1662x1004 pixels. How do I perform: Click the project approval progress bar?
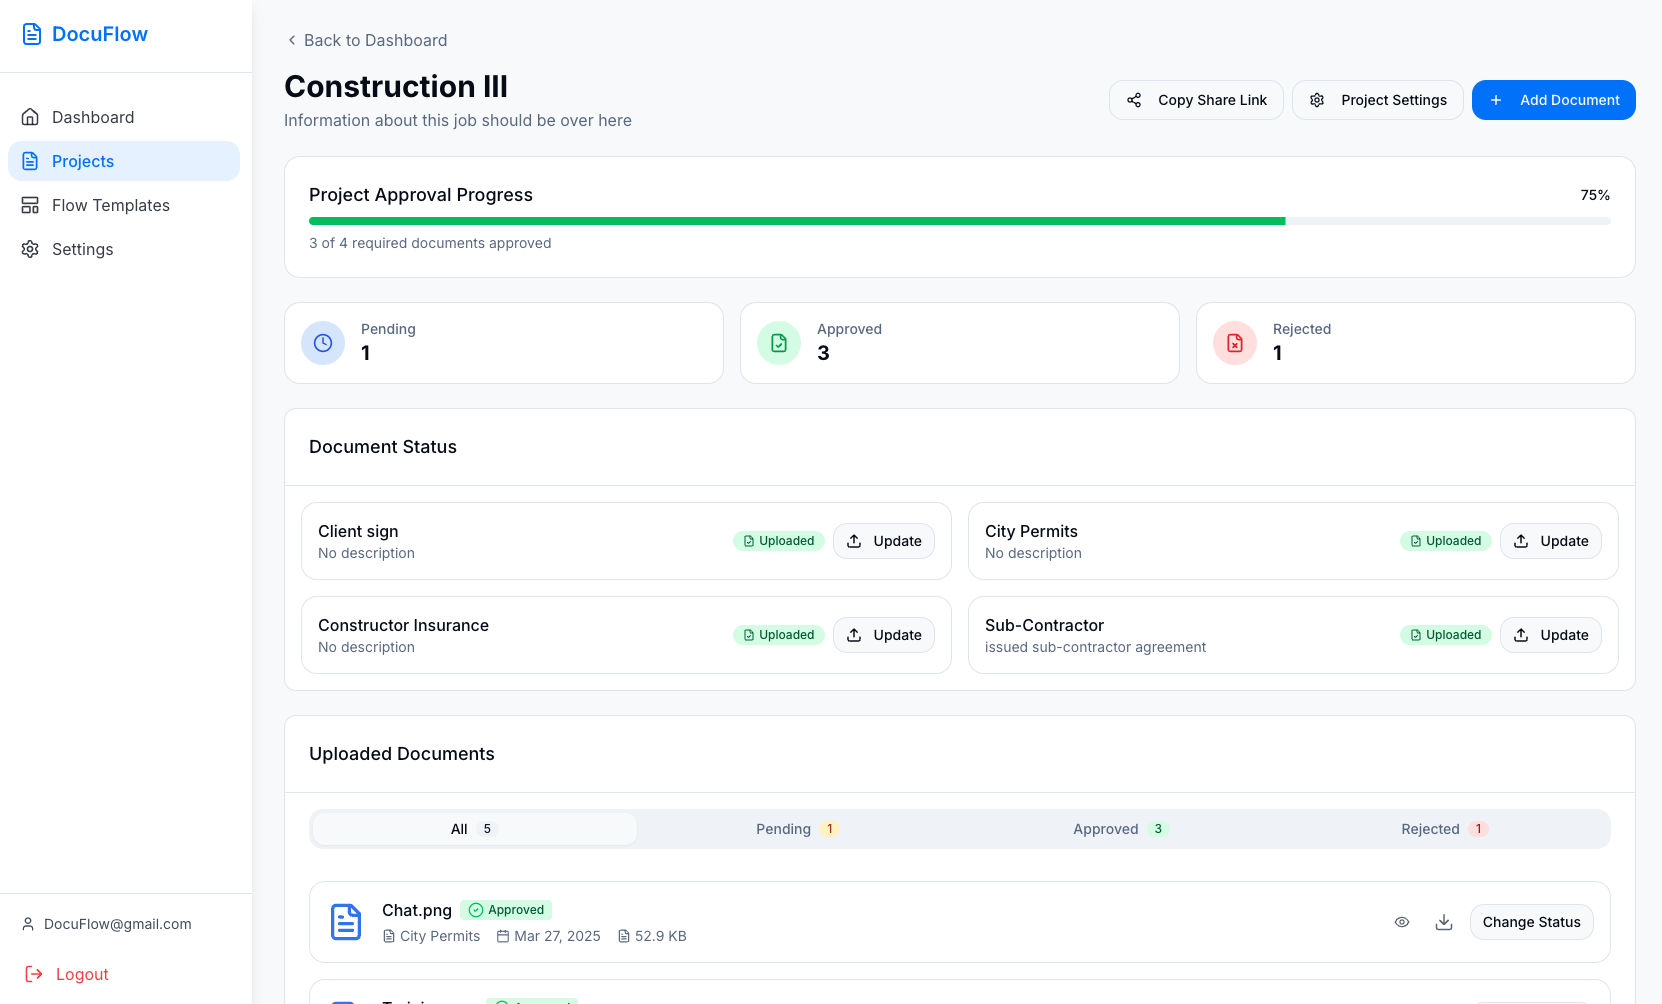click(x=959, y=221)
